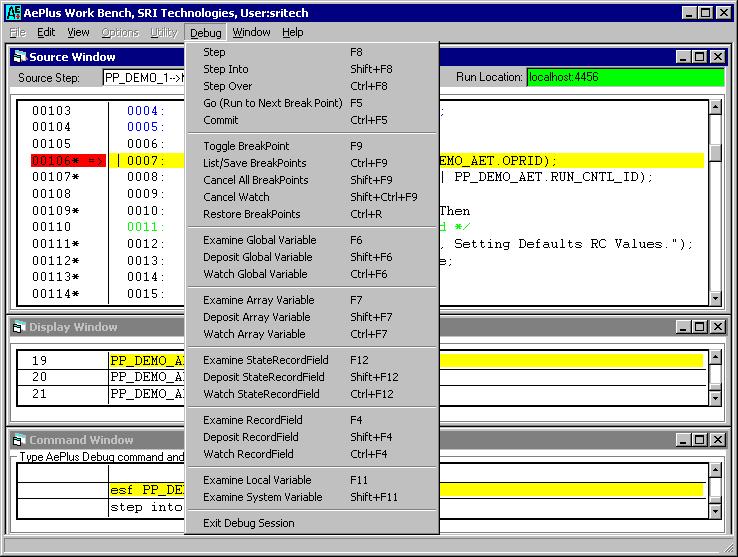Select Exit Debug Session

(x=249, y=523)
